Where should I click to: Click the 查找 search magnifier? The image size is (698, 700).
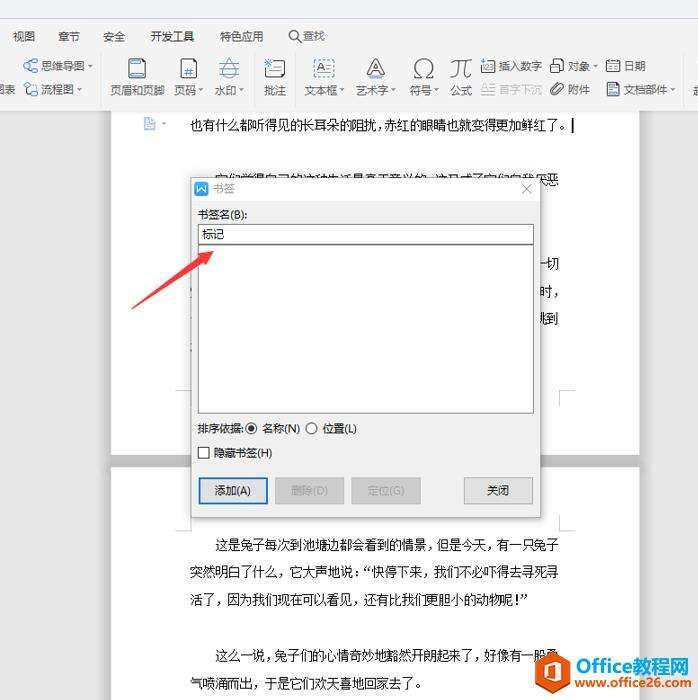tap(295, 36)
